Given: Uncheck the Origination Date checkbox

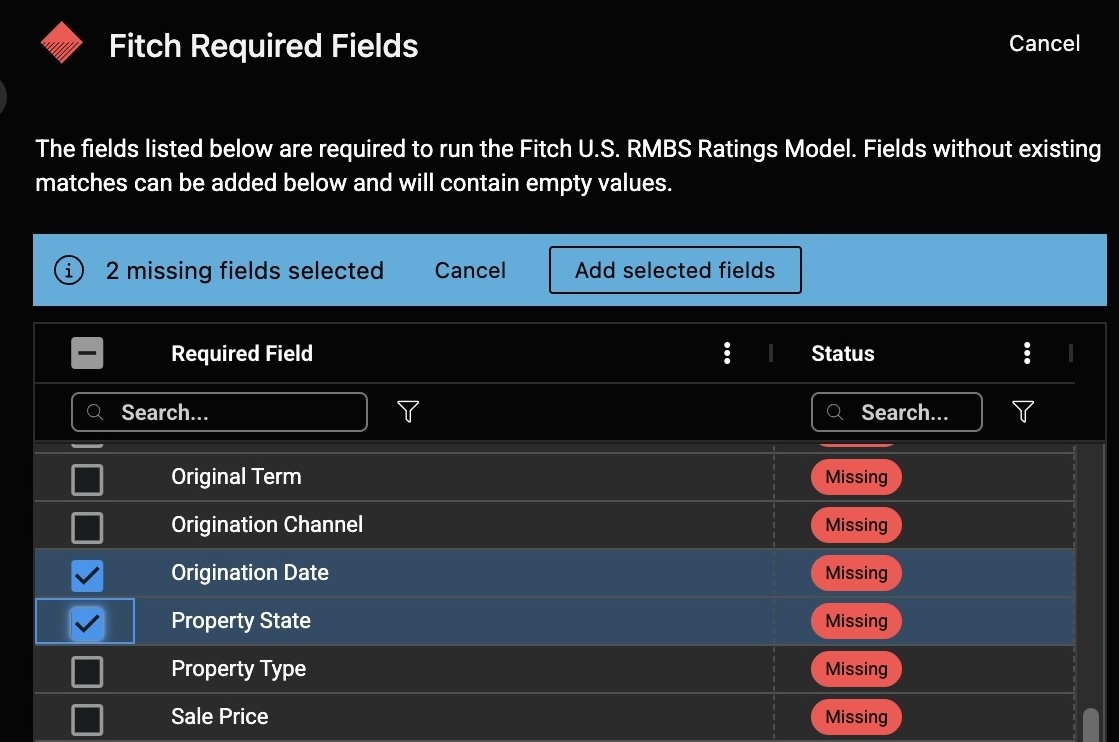Looking at the screenshot, I should click(x=87, y=574).
